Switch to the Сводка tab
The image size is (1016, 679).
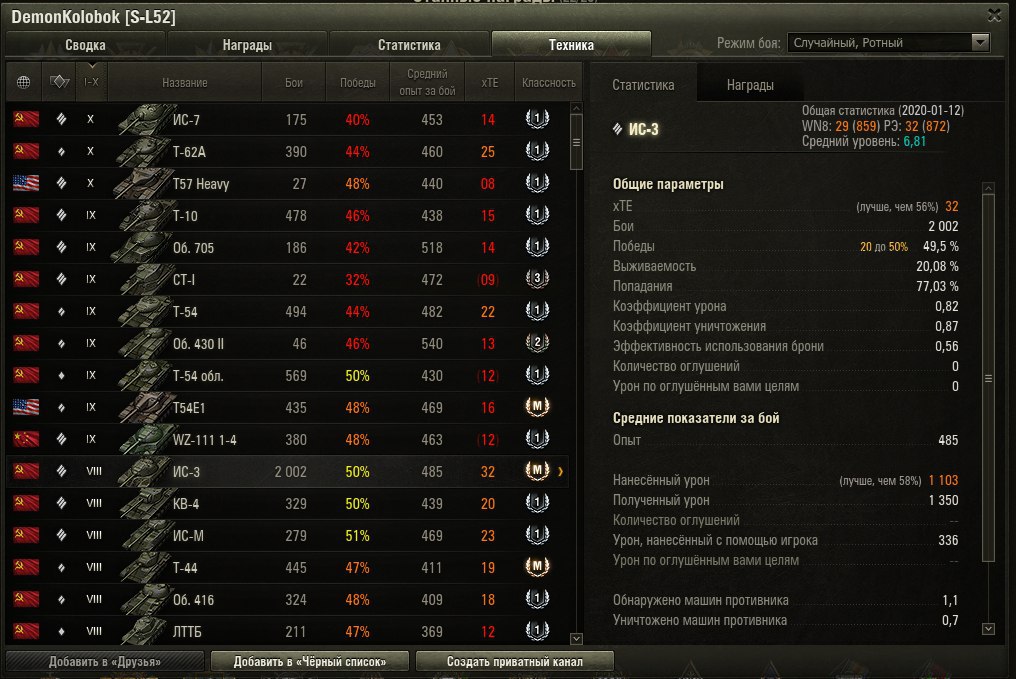[x=85, y=45]
